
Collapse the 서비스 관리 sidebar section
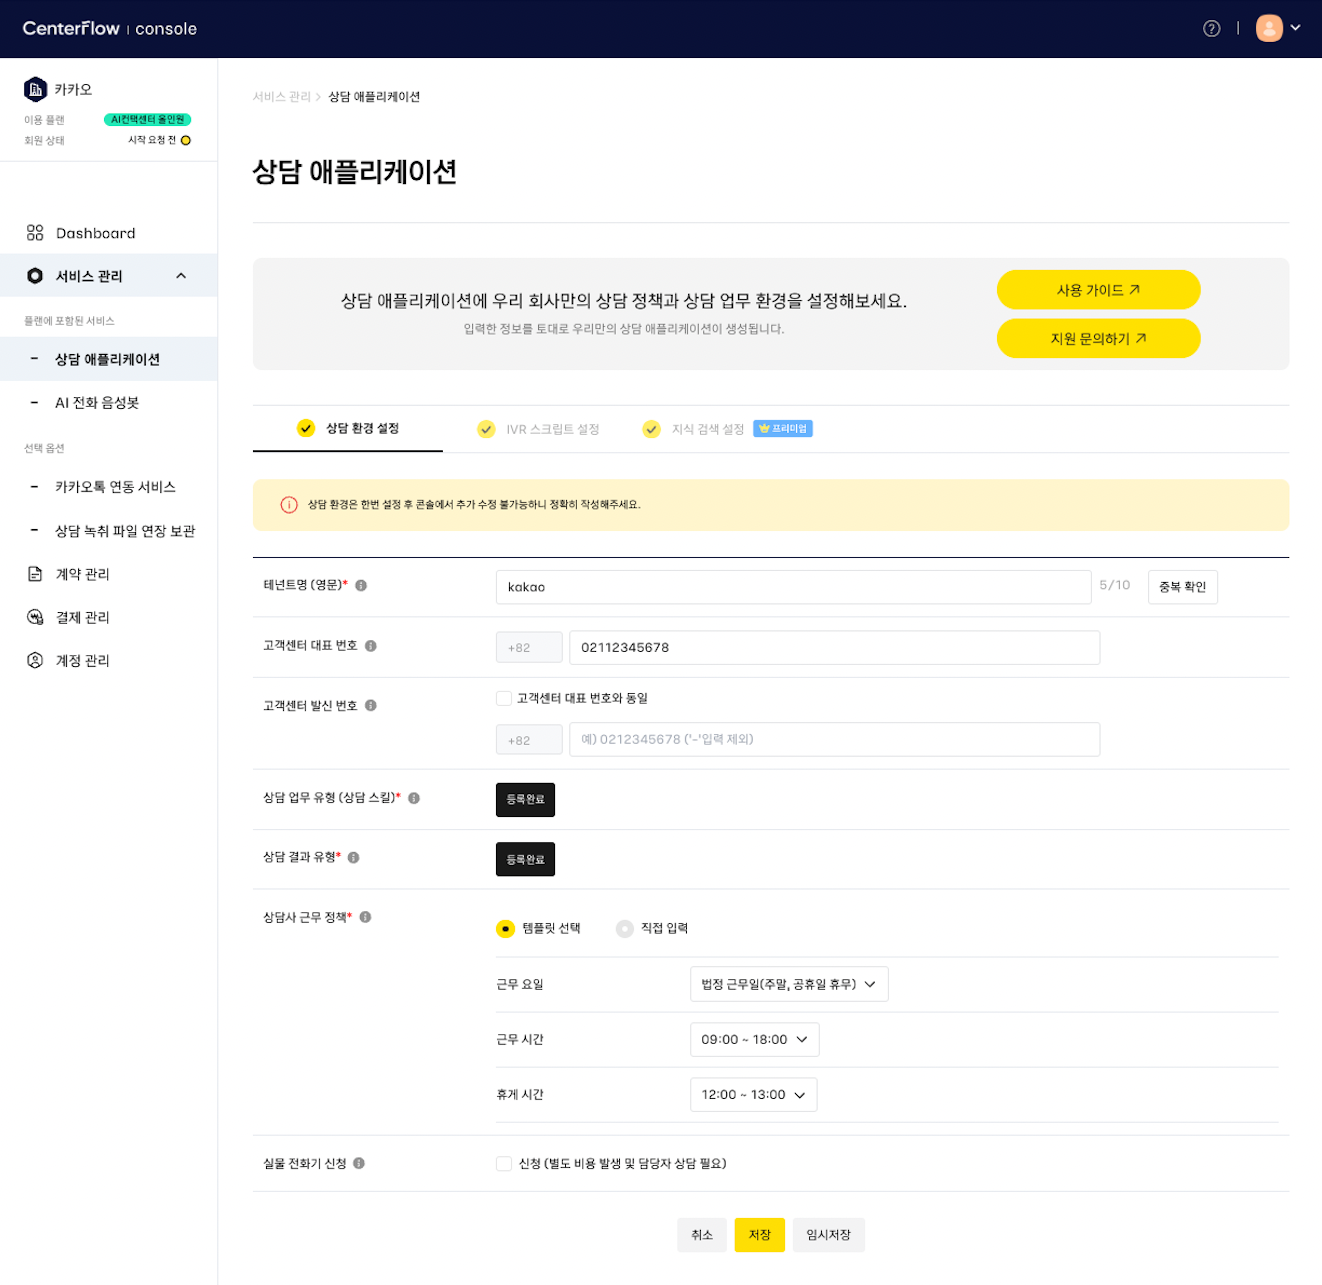click(181, 276)
